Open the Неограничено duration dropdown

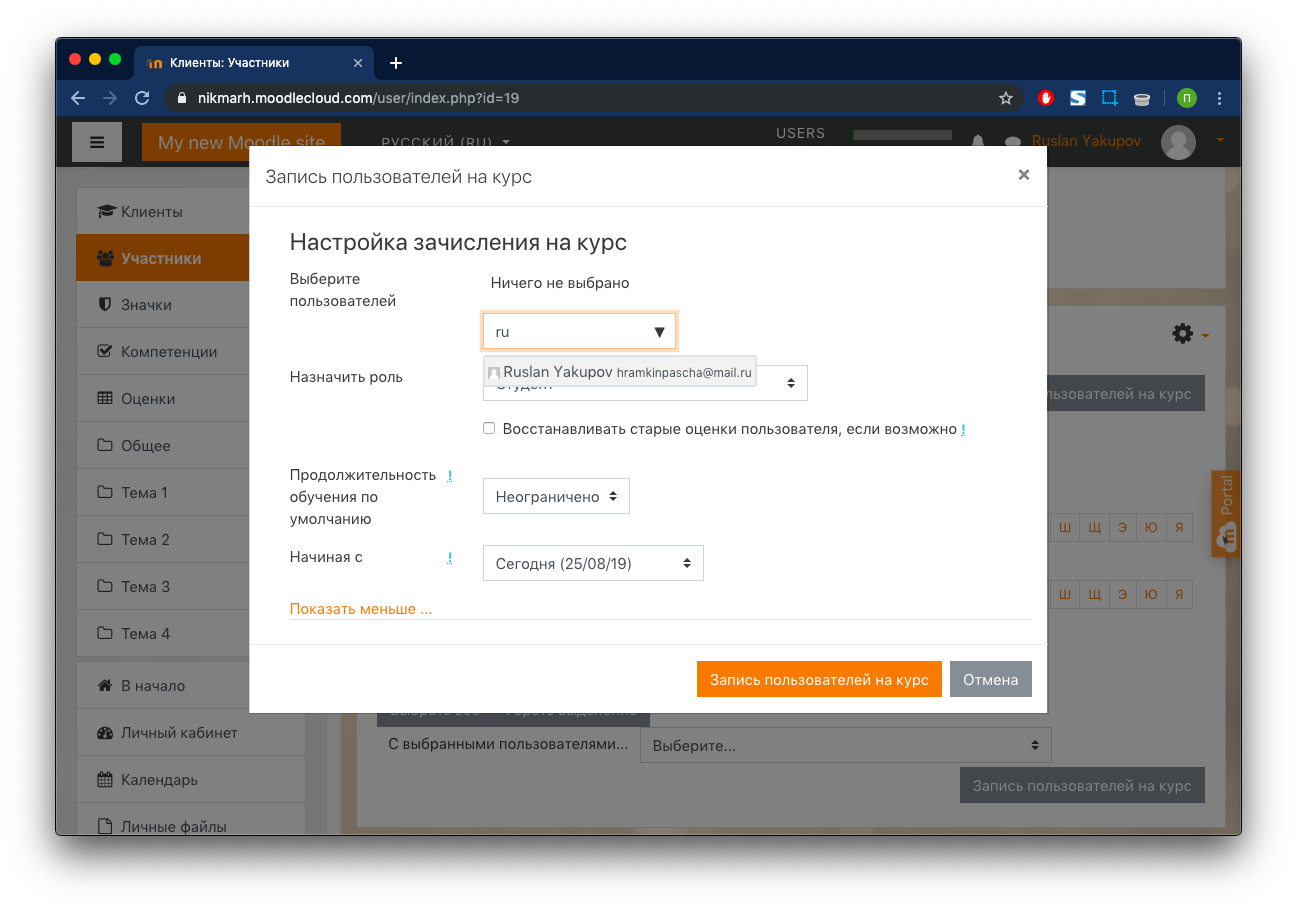pos(556,496)
